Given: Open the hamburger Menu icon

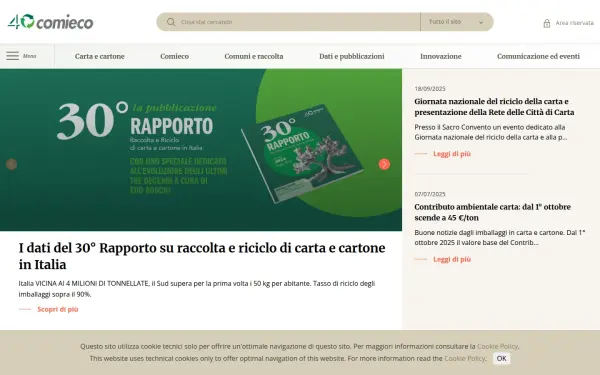Looking at the screenshot, I should coord(12,56).
